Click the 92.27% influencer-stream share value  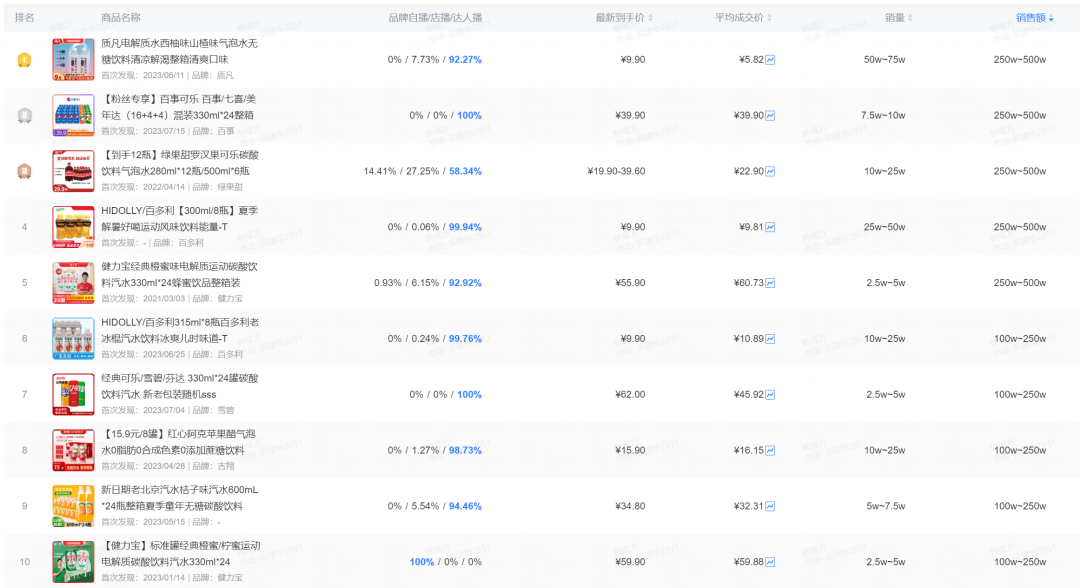pos(465,60)
